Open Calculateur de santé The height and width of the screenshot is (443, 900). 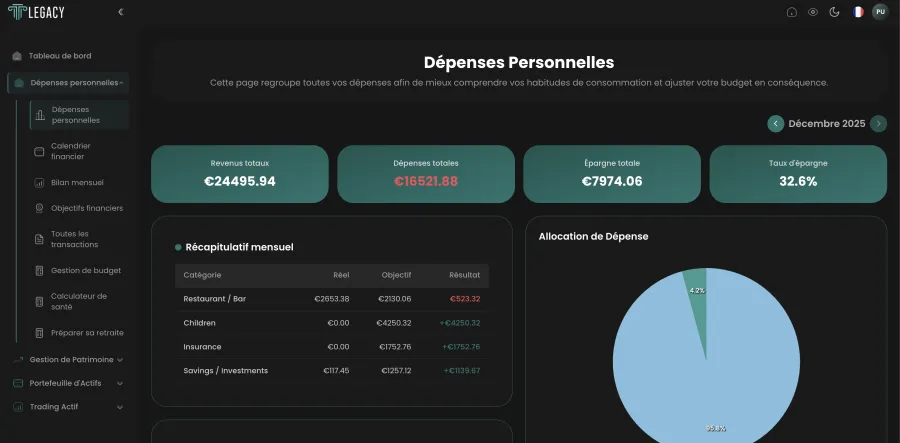click(x=79, y=301)
